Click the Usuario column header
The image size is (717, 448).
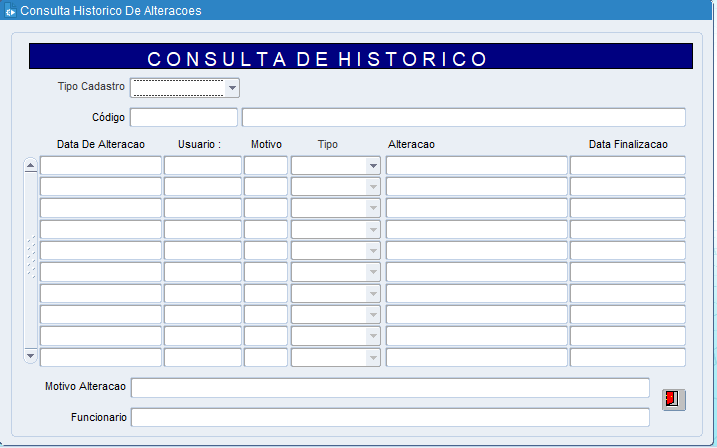coord(199,144)
